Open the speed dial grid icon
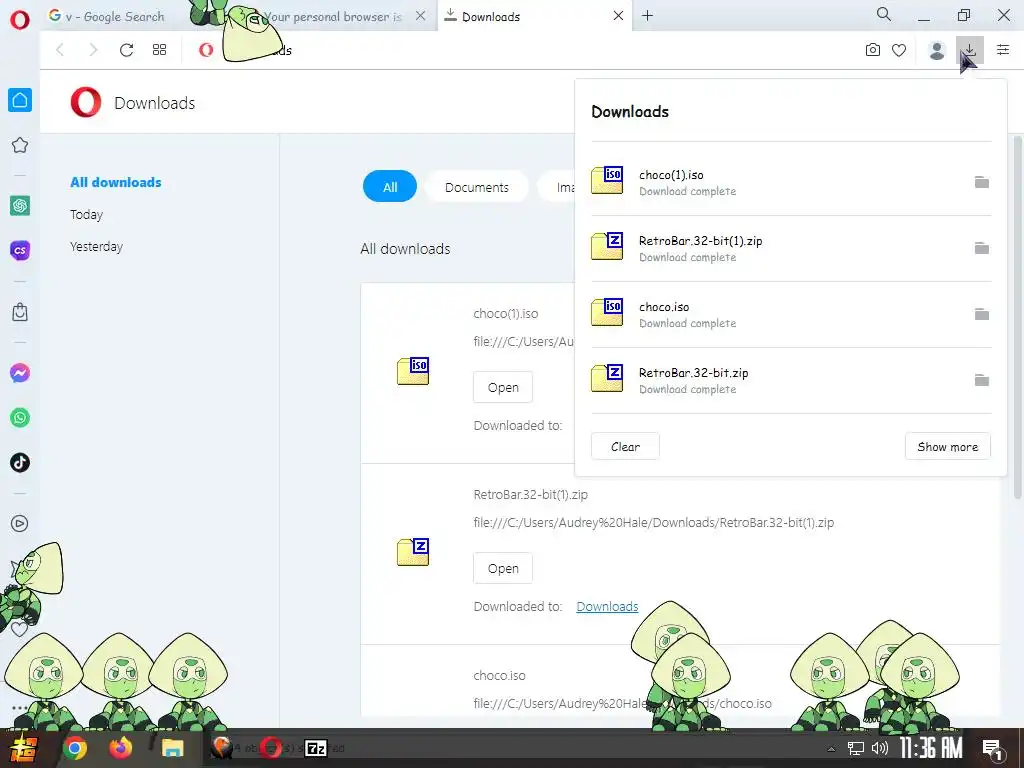1024x768 pixels. point(159,50)
